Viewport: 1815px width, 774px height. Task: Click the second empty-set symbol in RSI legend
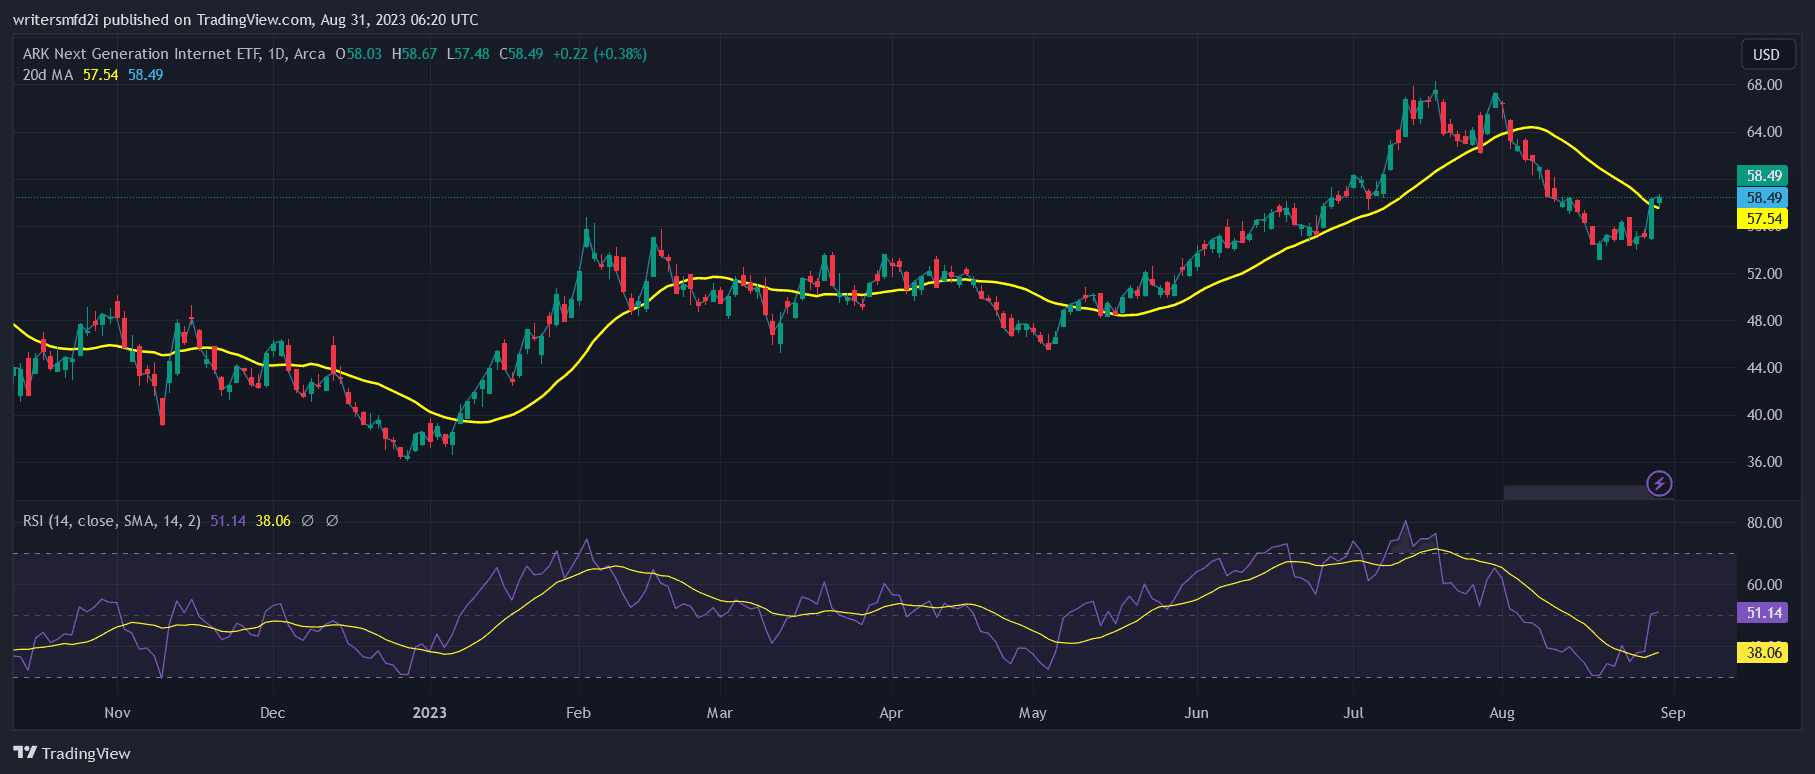pos(332,521)
